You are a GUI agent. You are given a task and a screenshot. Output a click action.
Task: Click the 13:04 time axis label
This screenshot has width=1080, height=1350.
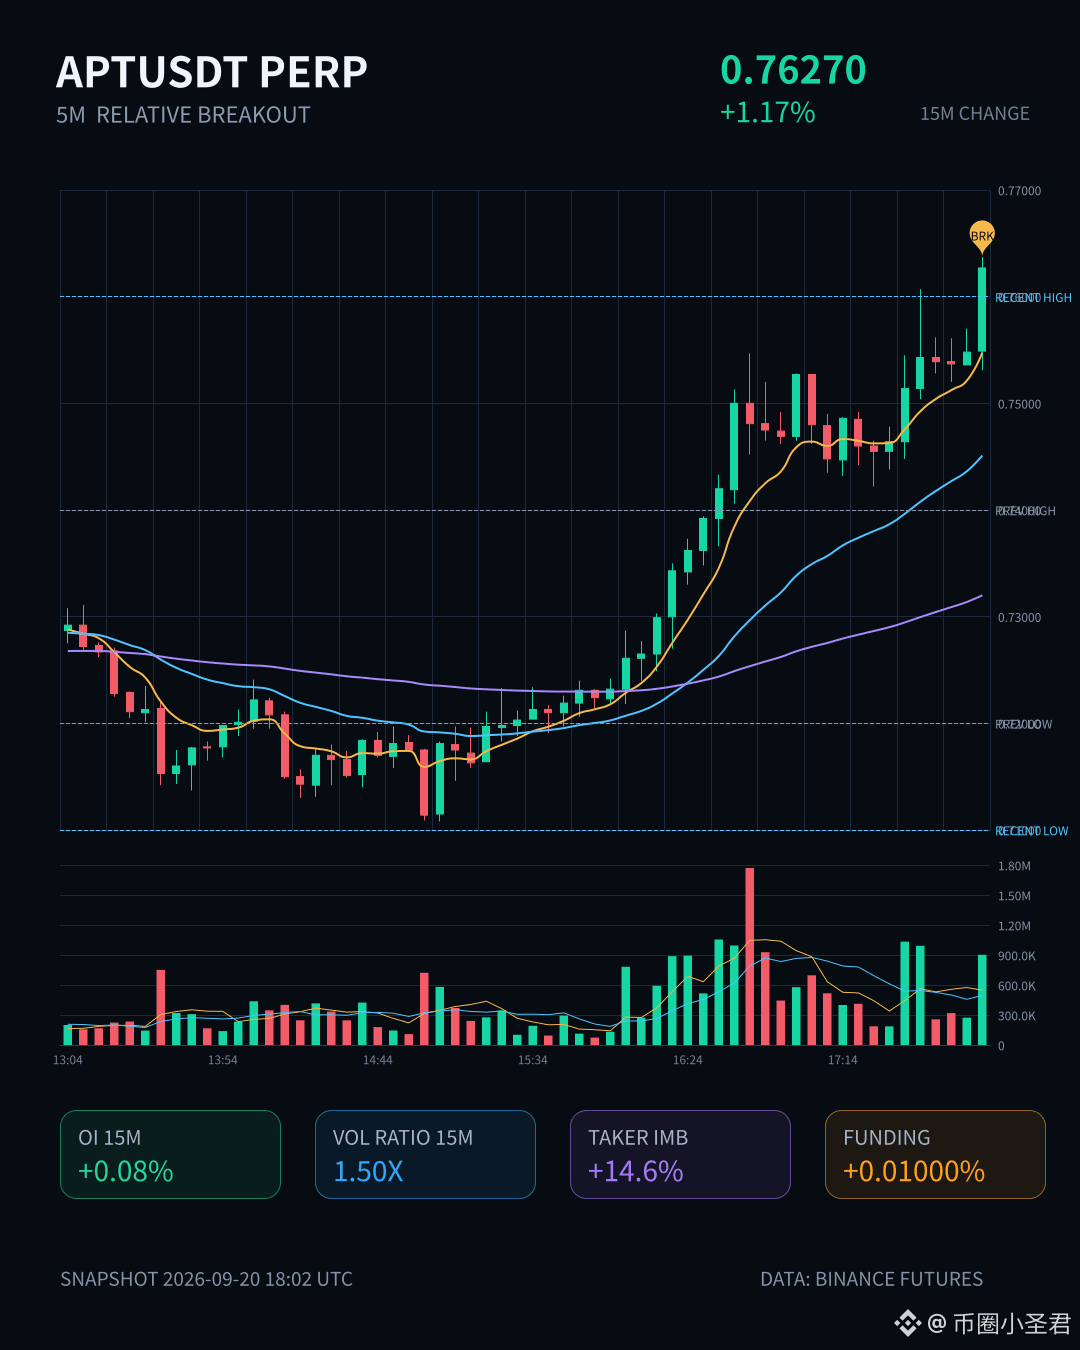point(68,1060)
